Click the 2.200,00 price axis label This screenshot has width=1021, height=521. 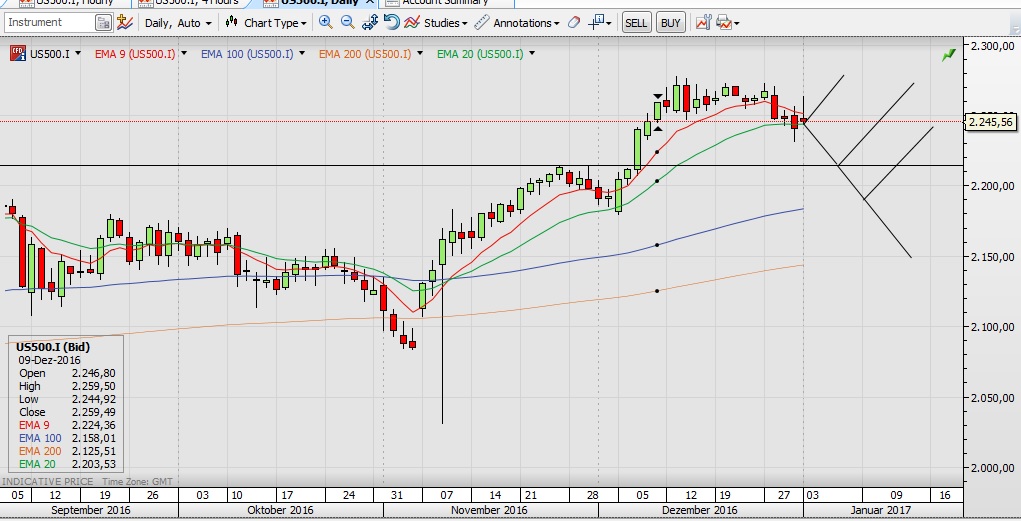(992, 186)
